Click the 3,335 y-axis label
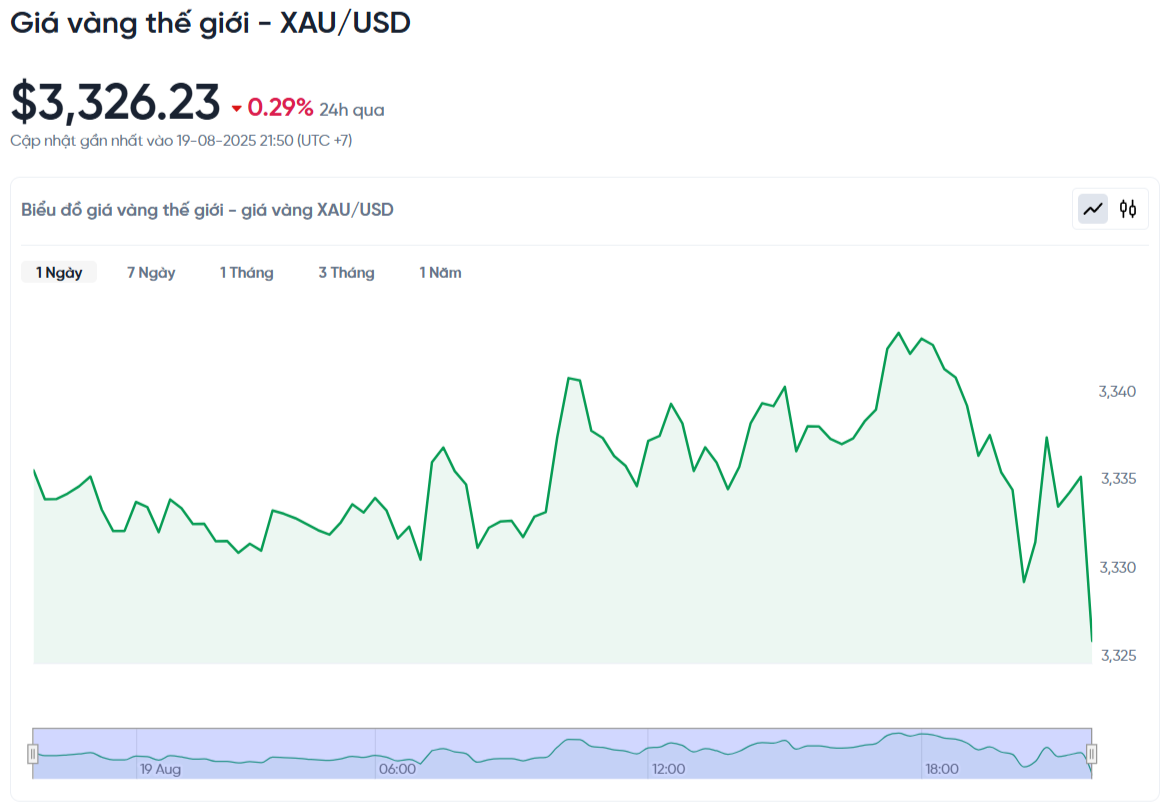The height and width of the screenshot is (807, 1166). click(1118, 478)
